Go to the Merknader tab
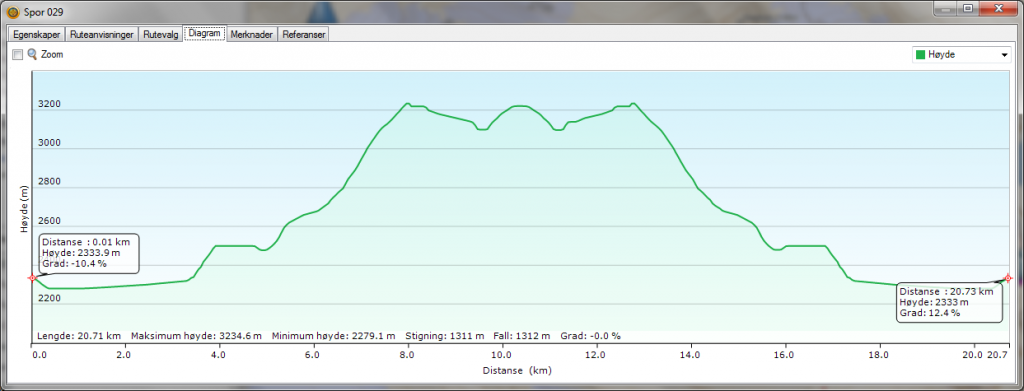Viewport: 1024px width, 391px height. click(252, 35)
